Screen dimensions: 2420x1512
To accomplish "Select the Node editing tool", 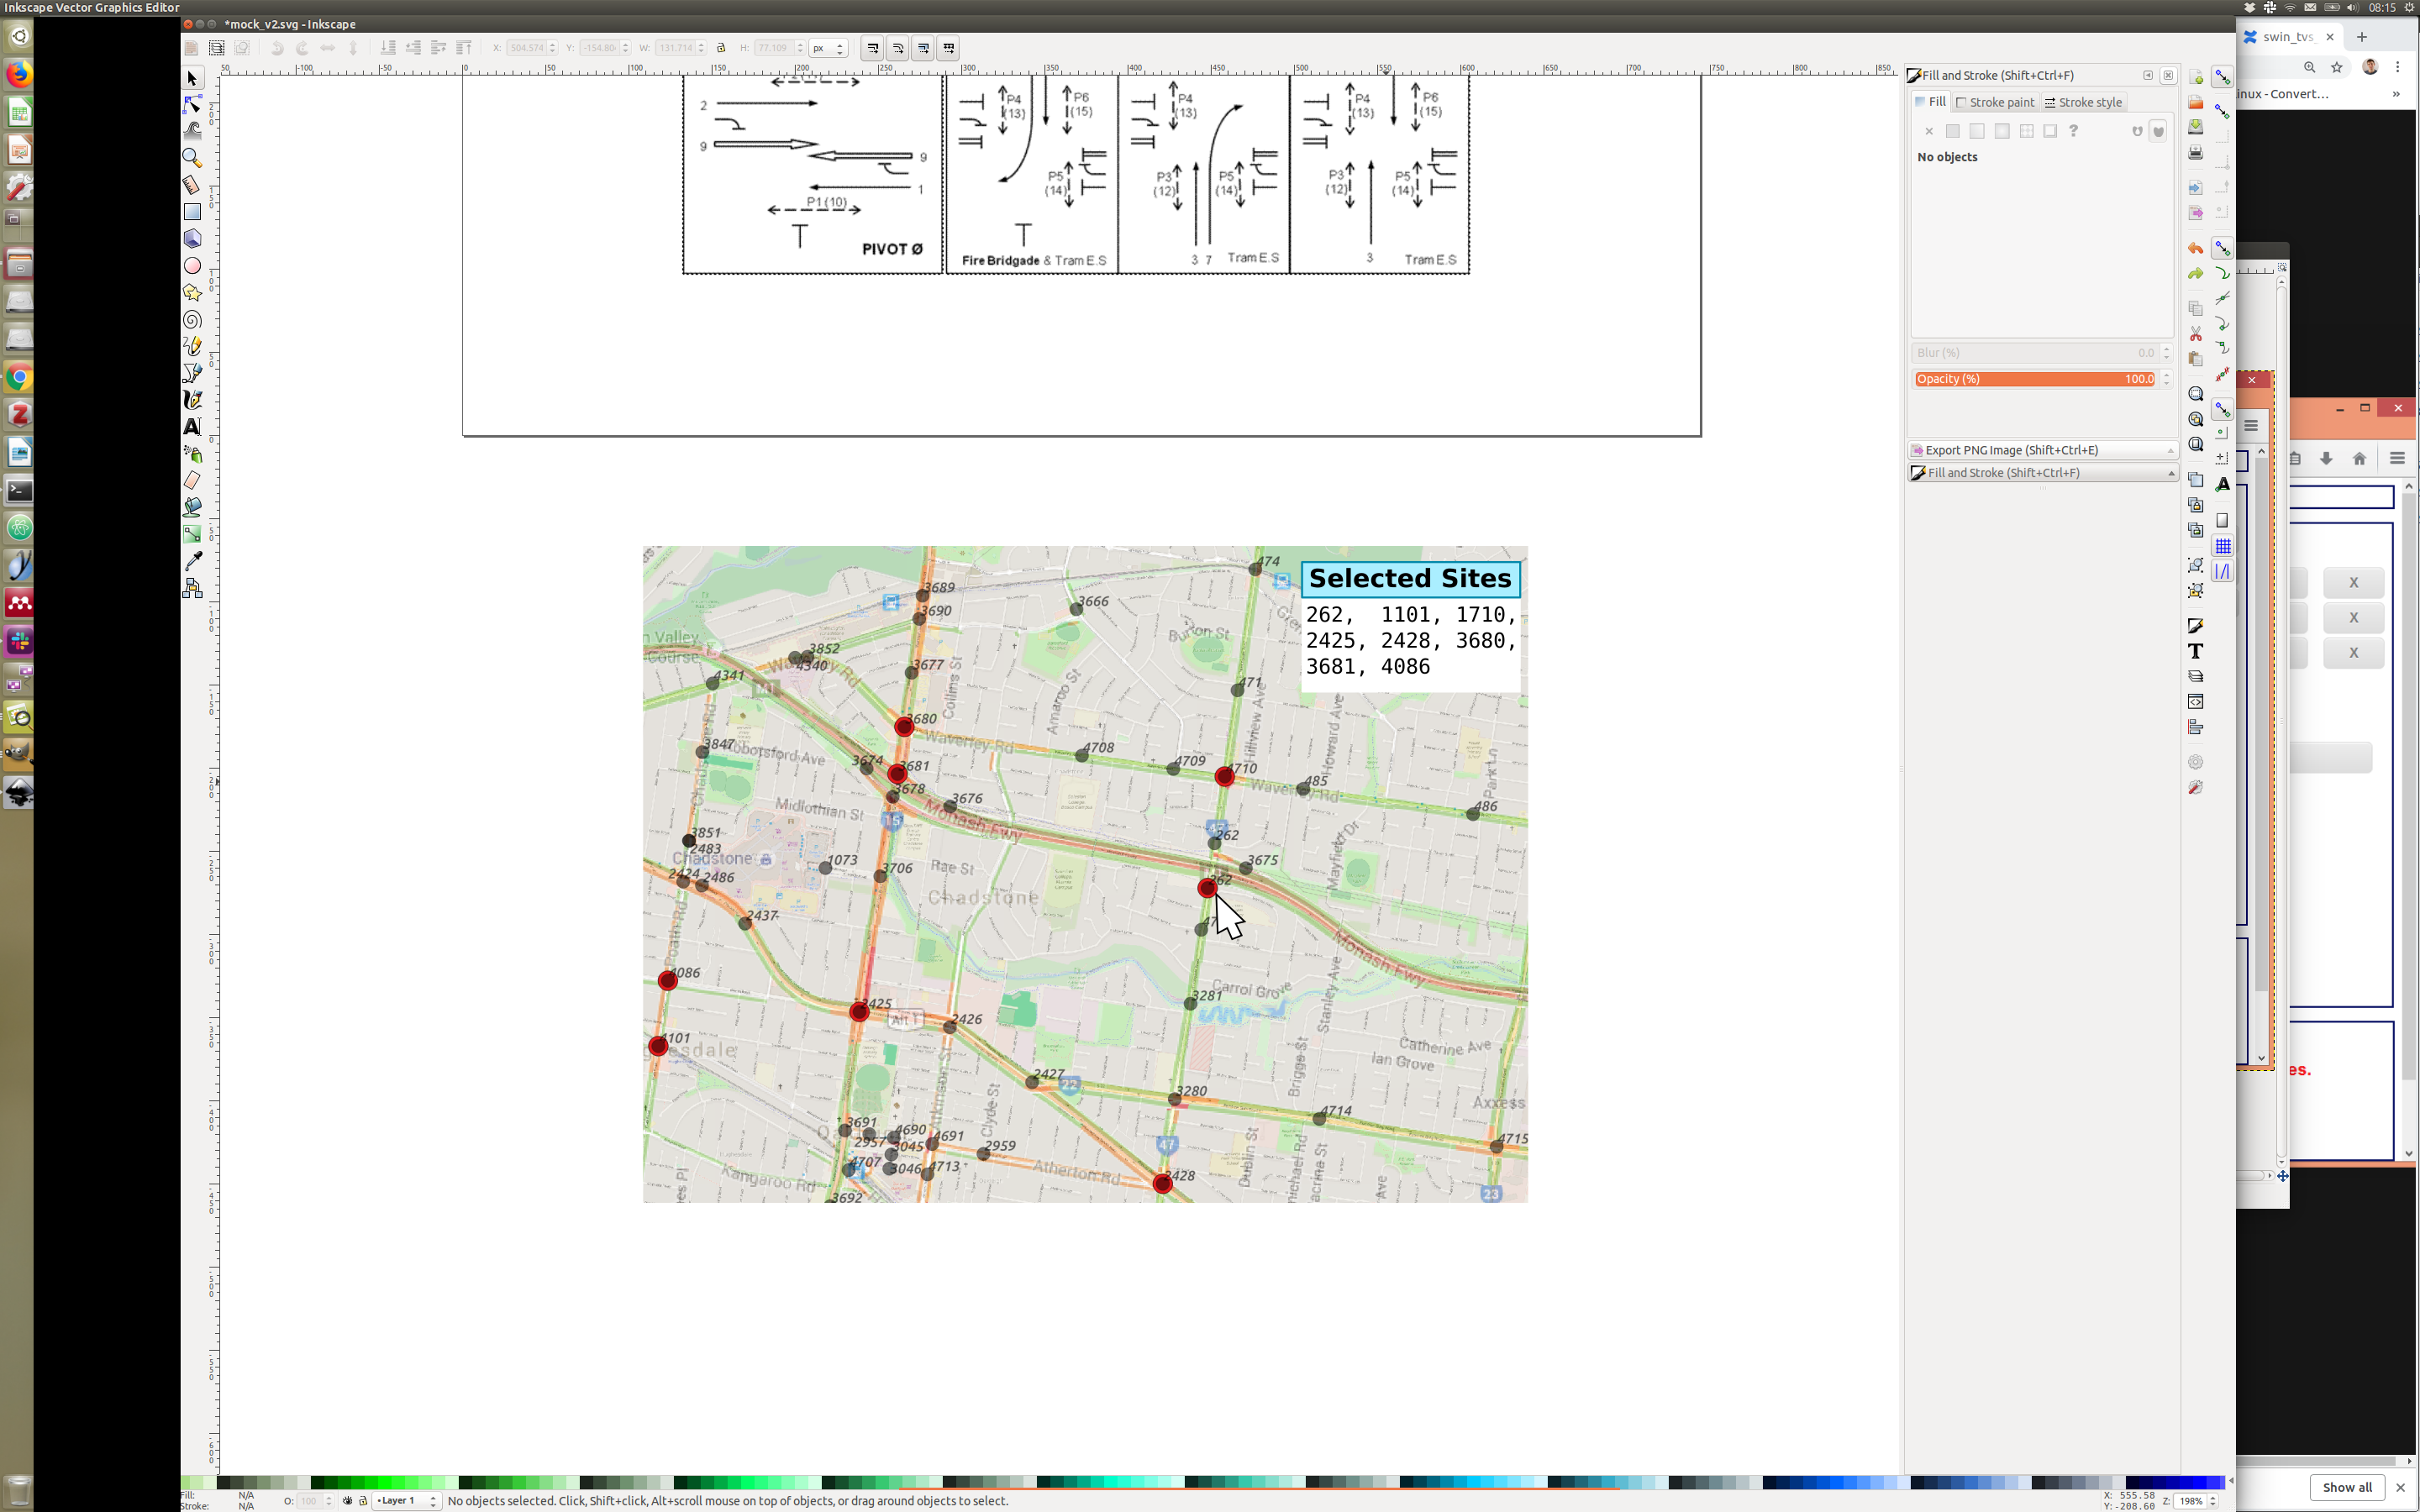I will coord(192,104).
